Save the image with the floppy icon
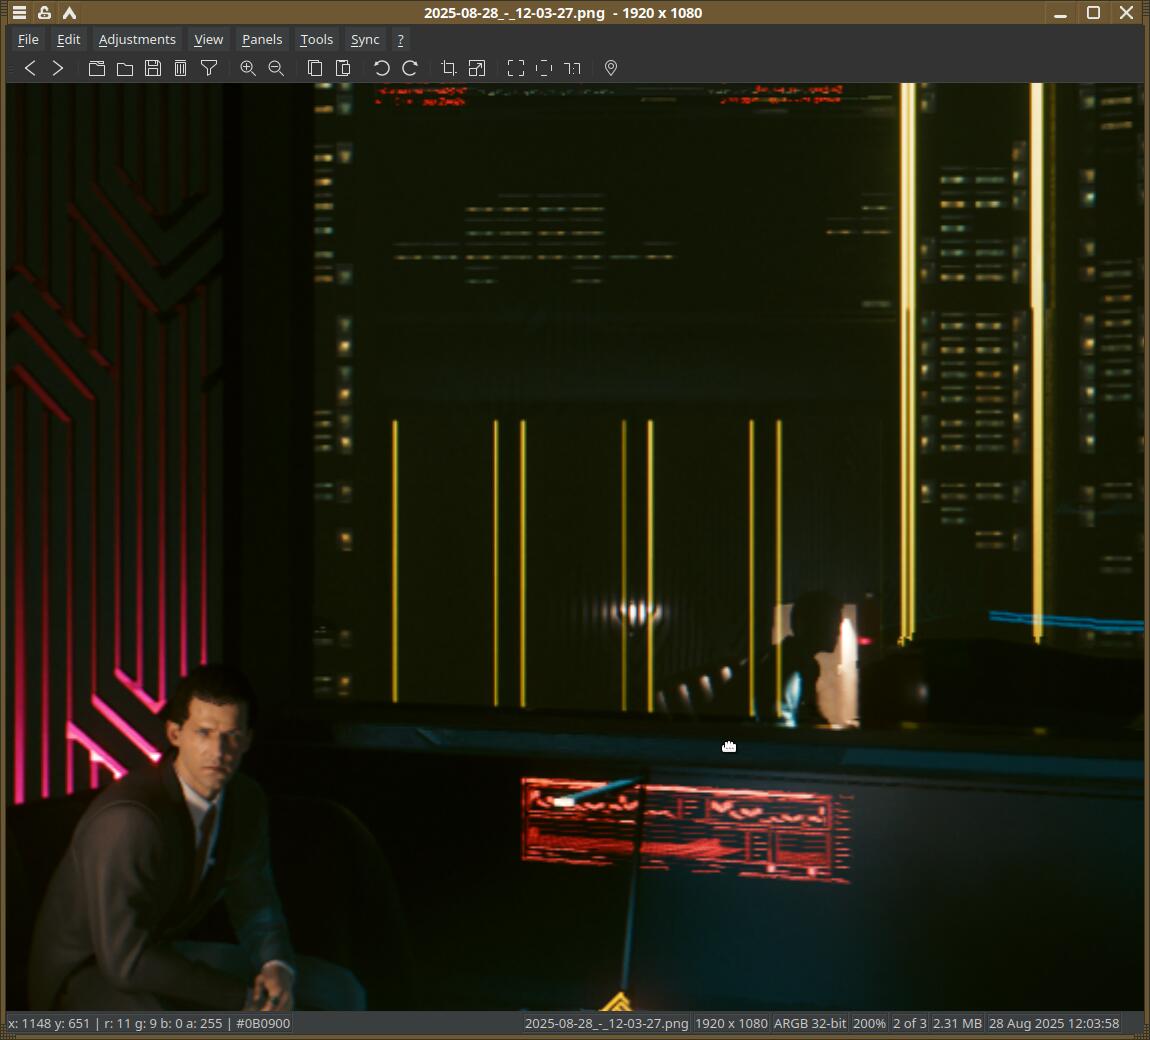Viewport: 1150px width, 1040px height. (x=153, y=68)
